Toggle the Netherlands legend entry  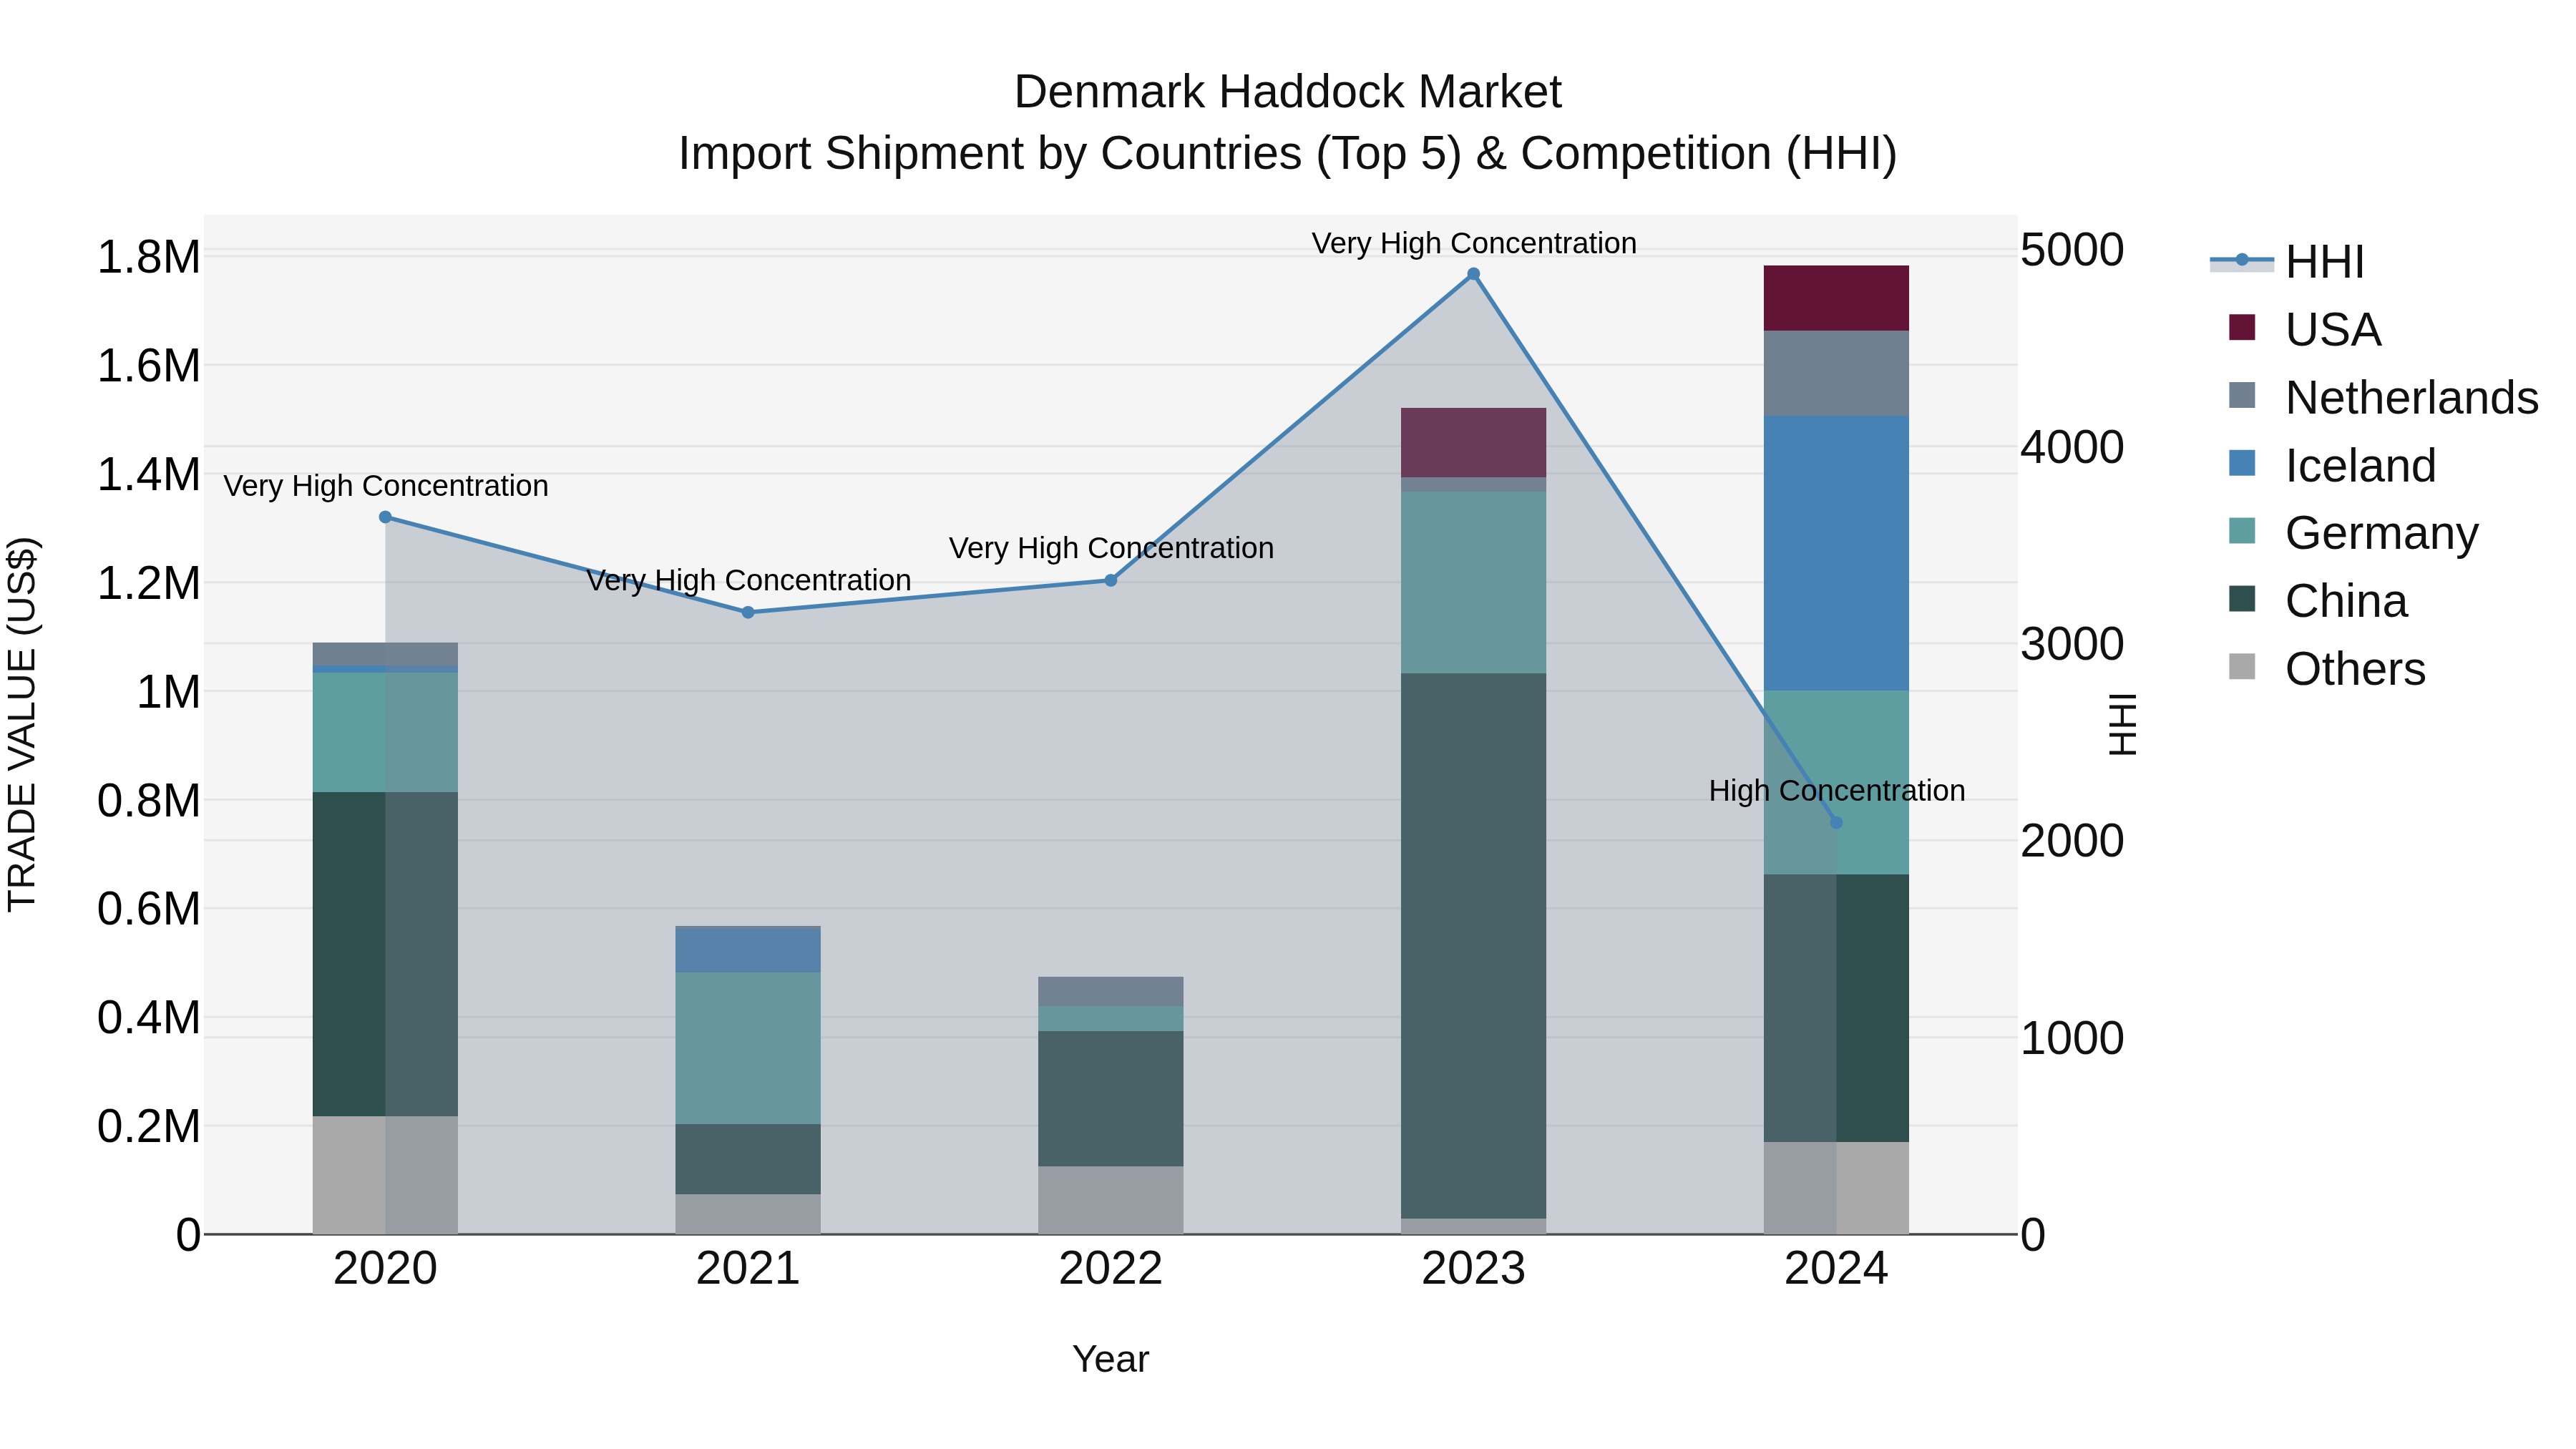coord(2383,397)
